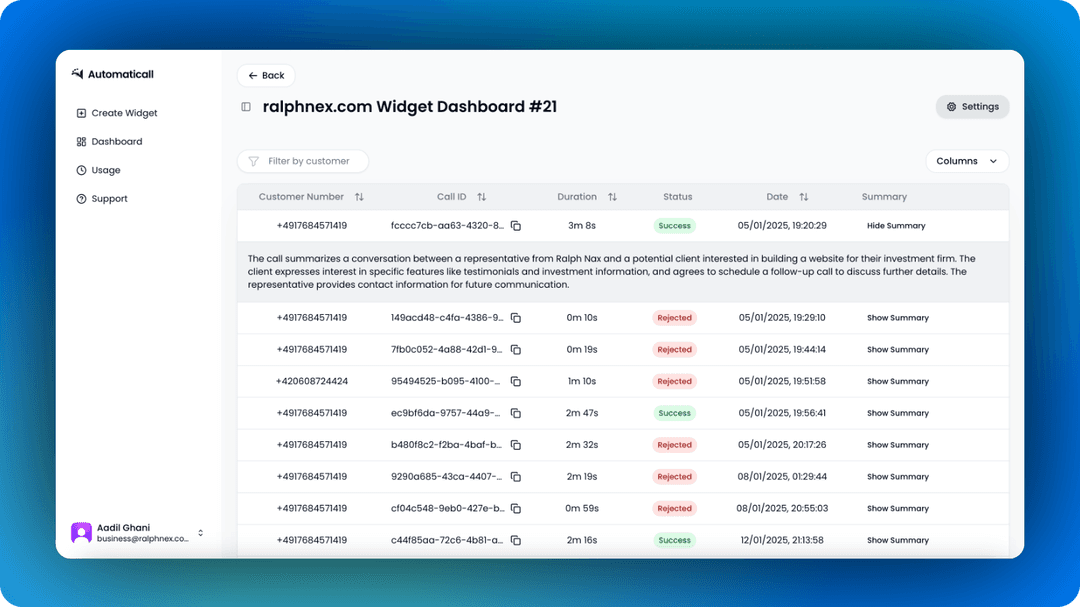This screenshot has height=607, width=1080.
Task: Click the Automaticall logo icon
Action: 78,73
